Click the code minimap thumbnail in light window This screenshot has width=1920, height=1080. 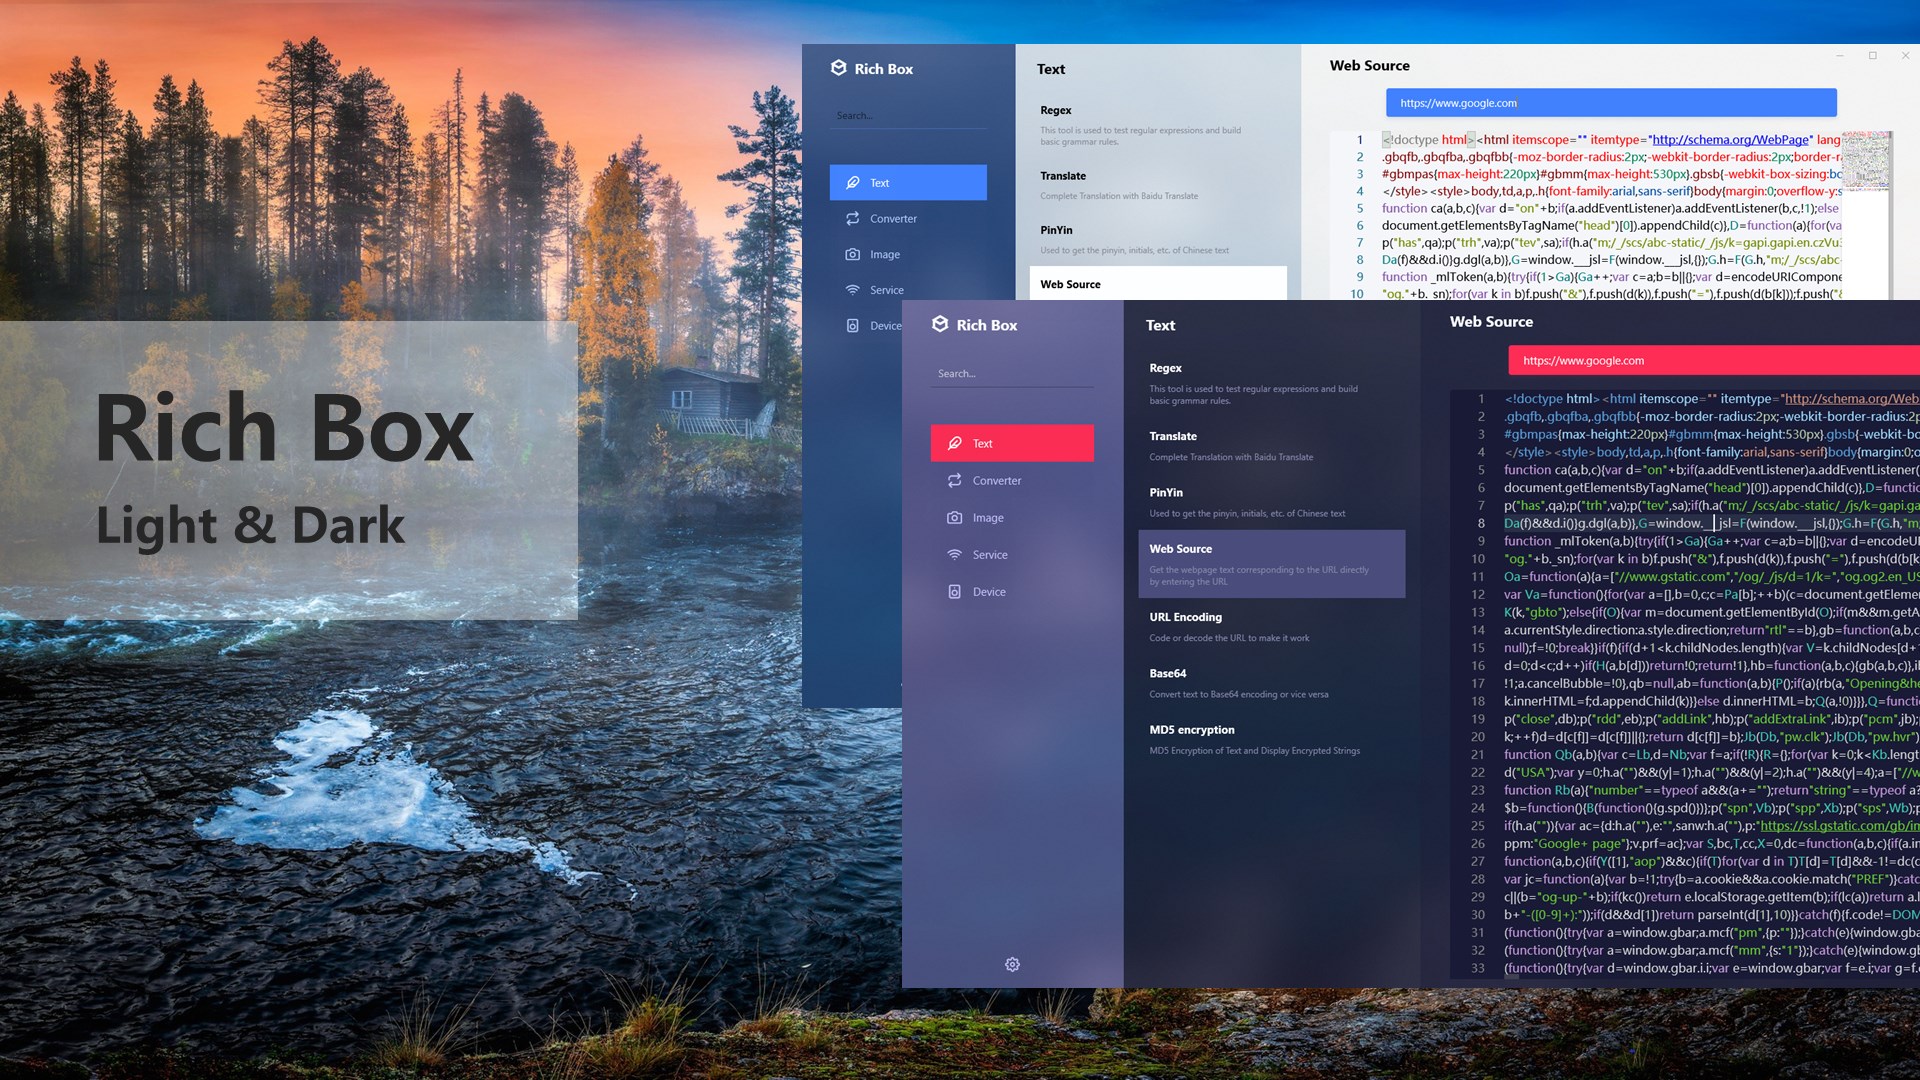point(1865,160)
